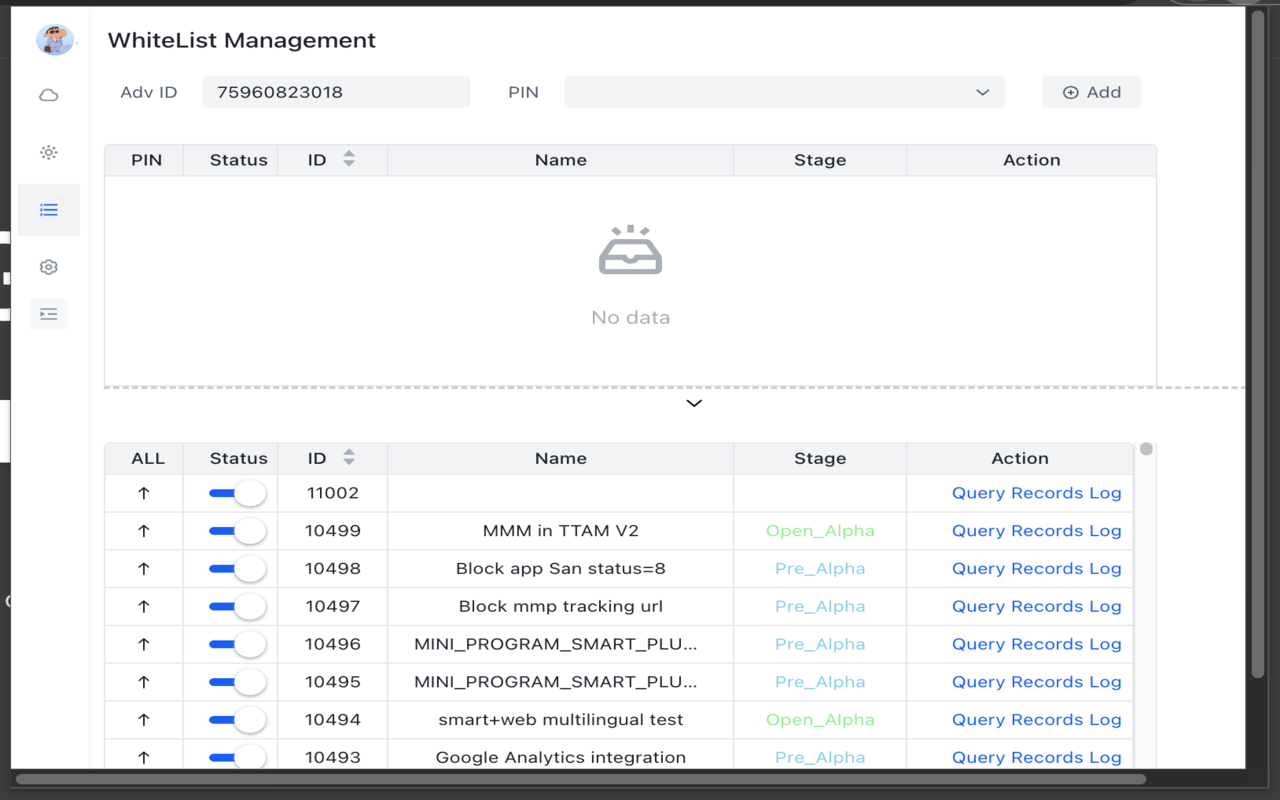This screenshot has height=800, width=1280.
Task: Select the list icon in sidebar
Action: click(48, 210)
